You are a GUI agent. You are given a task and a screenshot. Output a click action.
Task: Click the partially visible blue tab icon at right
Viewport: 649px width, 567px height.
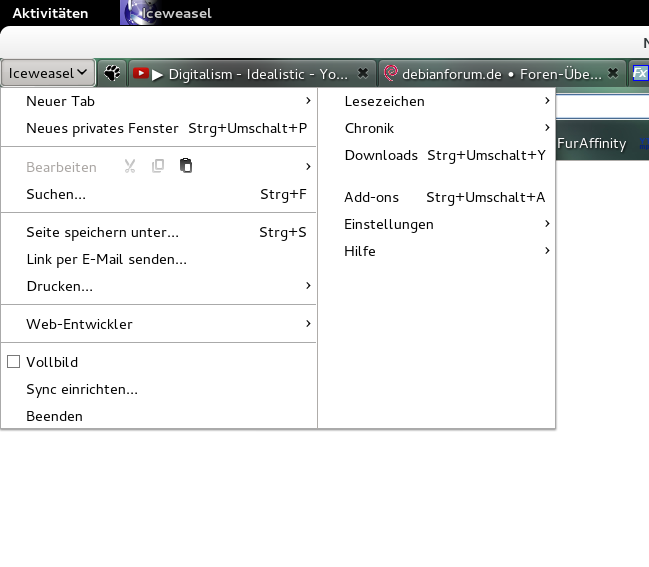pyautogui.click(x=640, y=74)
